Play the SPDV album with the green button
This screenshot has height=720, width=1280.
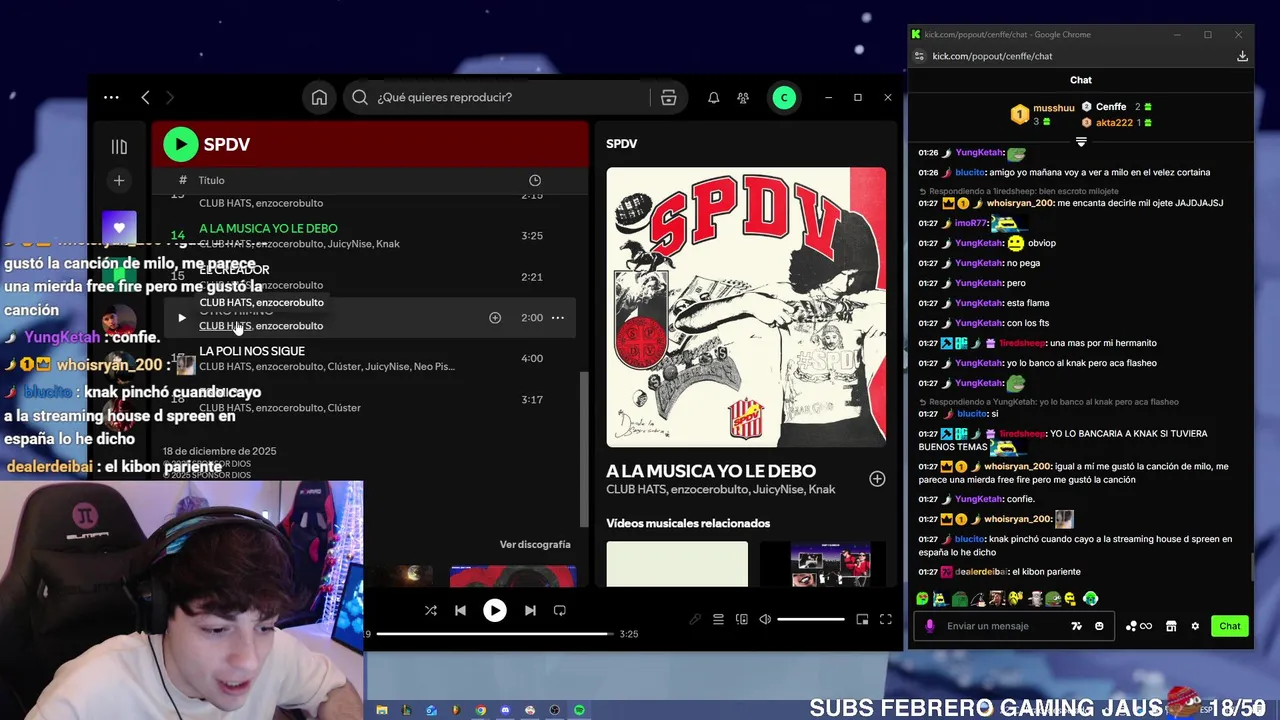point(181,144)
